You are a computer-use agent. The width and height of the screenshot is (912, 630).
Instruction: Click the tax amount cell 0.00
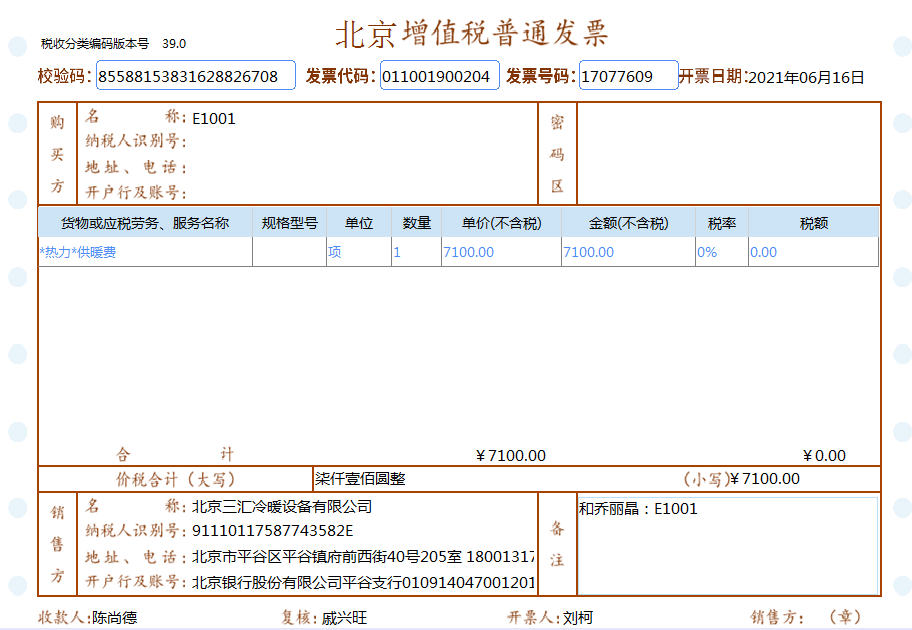coord(814,252)
